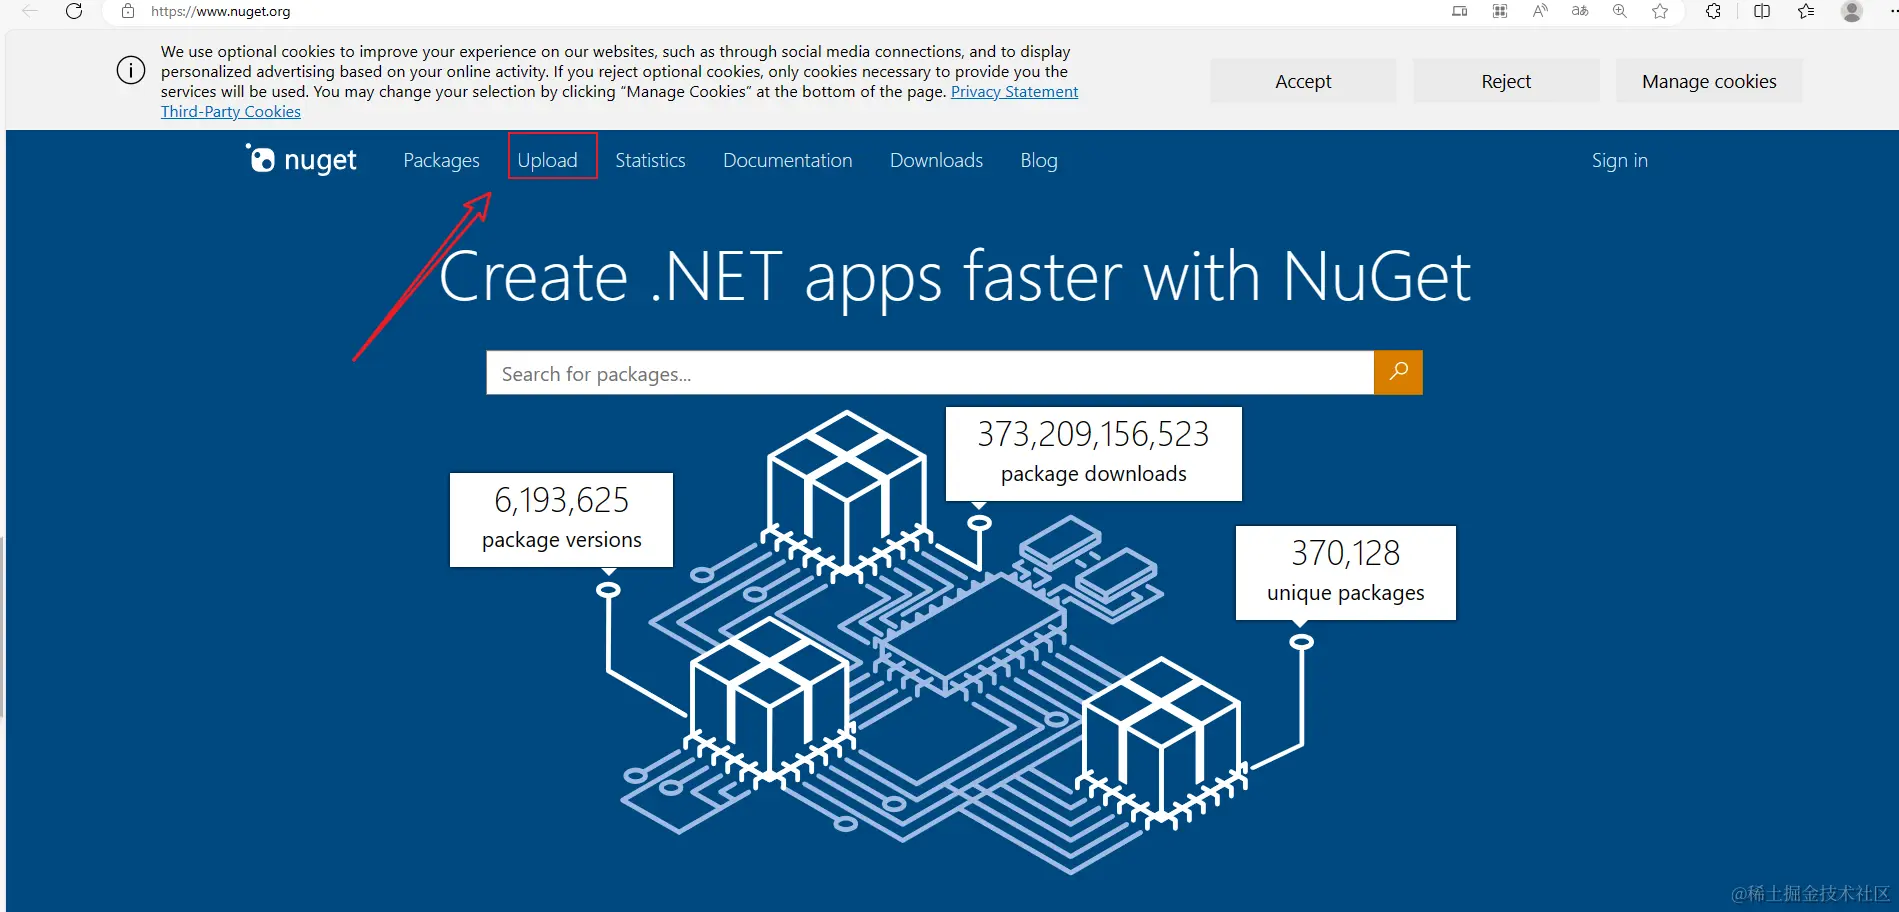Open the Privacy Statement link
1899x912 pixels.
[x=1014, y=92]
